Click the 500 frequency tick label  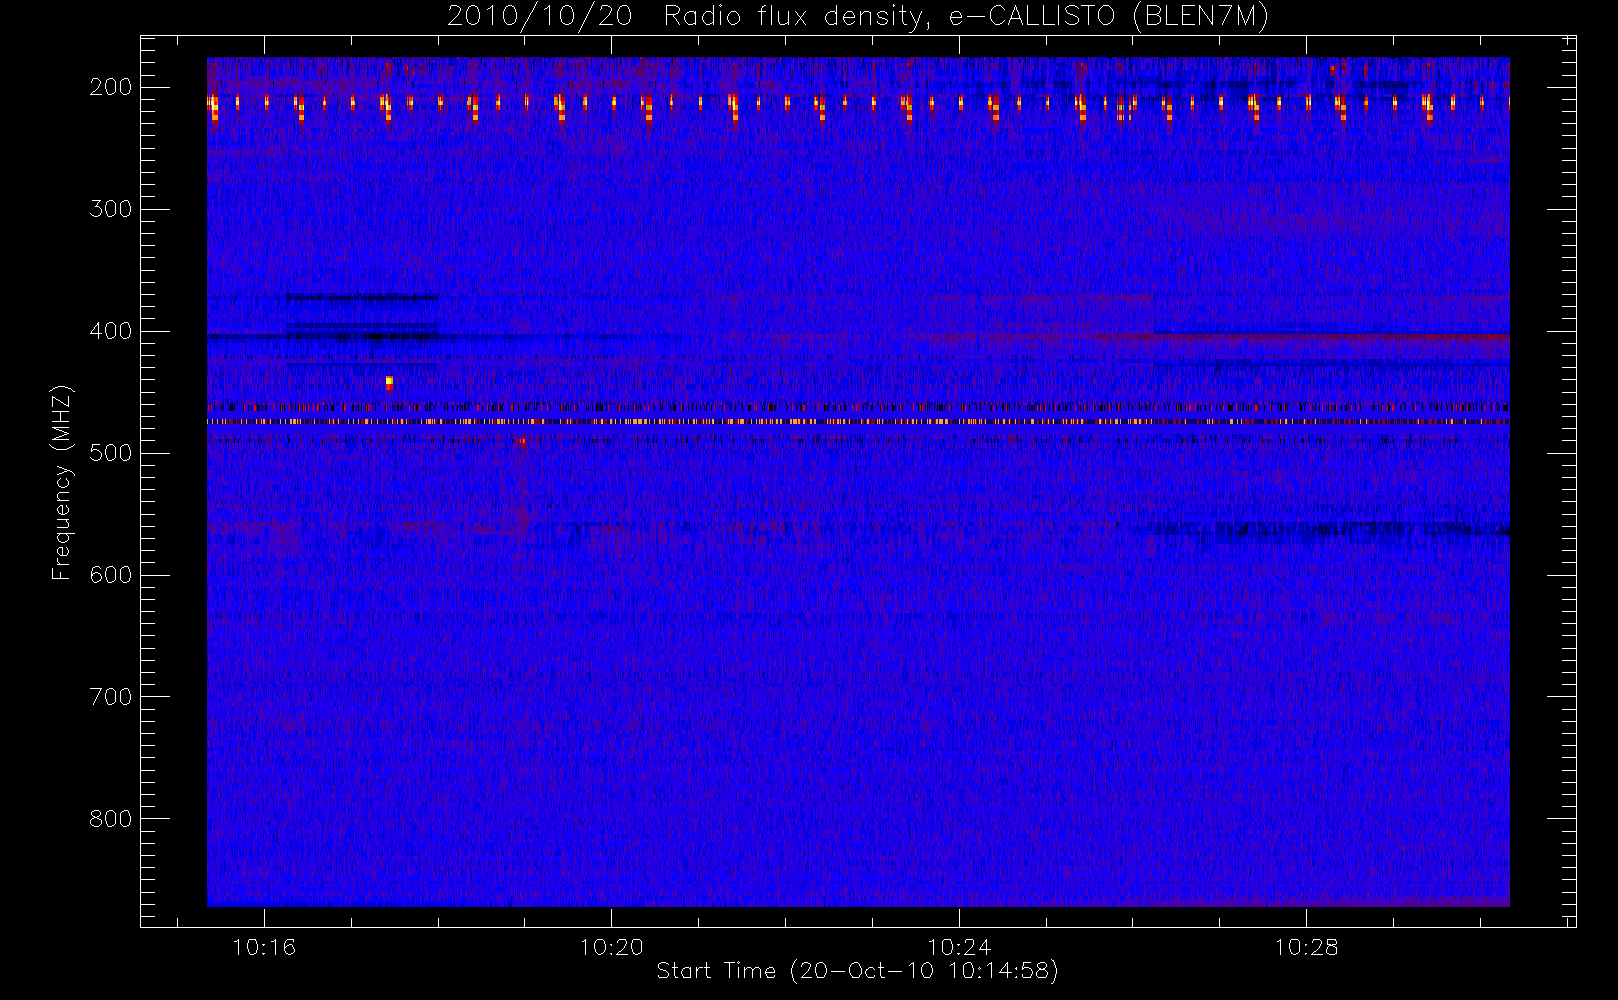[111, 453]
